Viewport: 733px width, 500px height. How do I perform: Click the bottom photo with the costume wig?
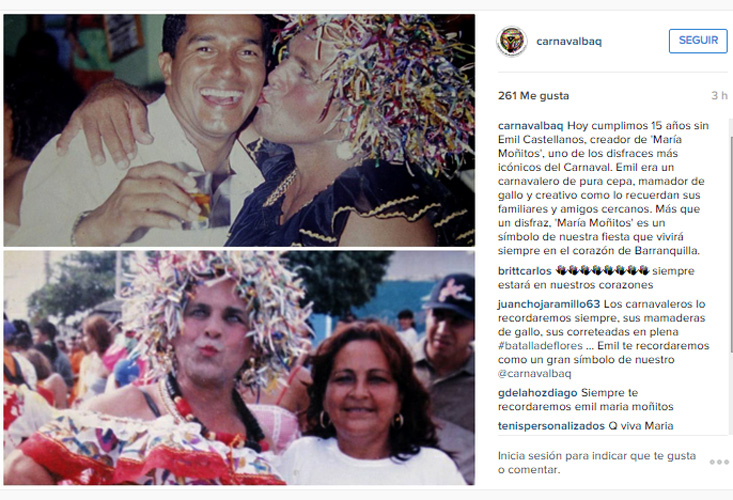pyautogui.click(x=239, y=368)
